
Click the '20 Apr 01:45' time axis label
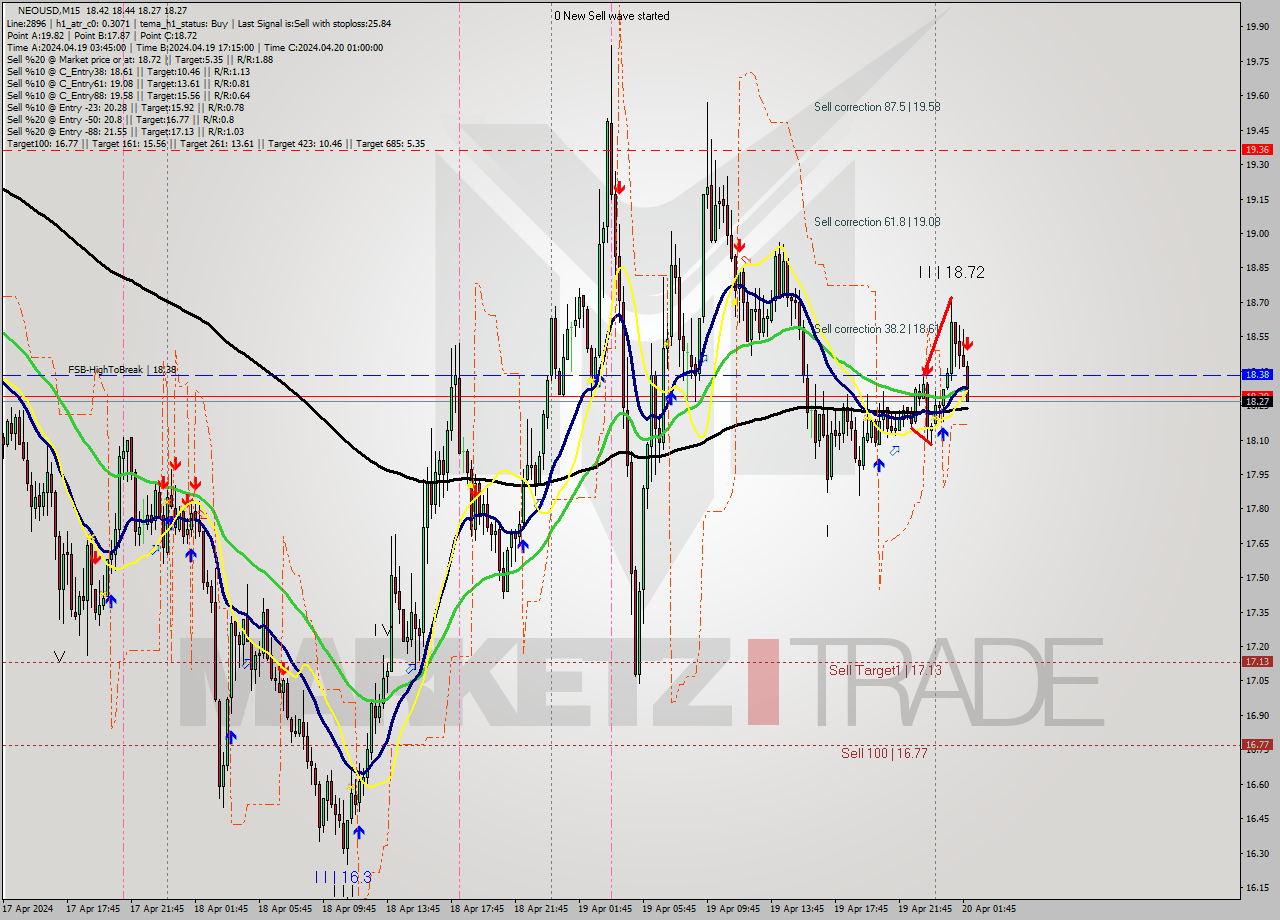click(990, 910)
